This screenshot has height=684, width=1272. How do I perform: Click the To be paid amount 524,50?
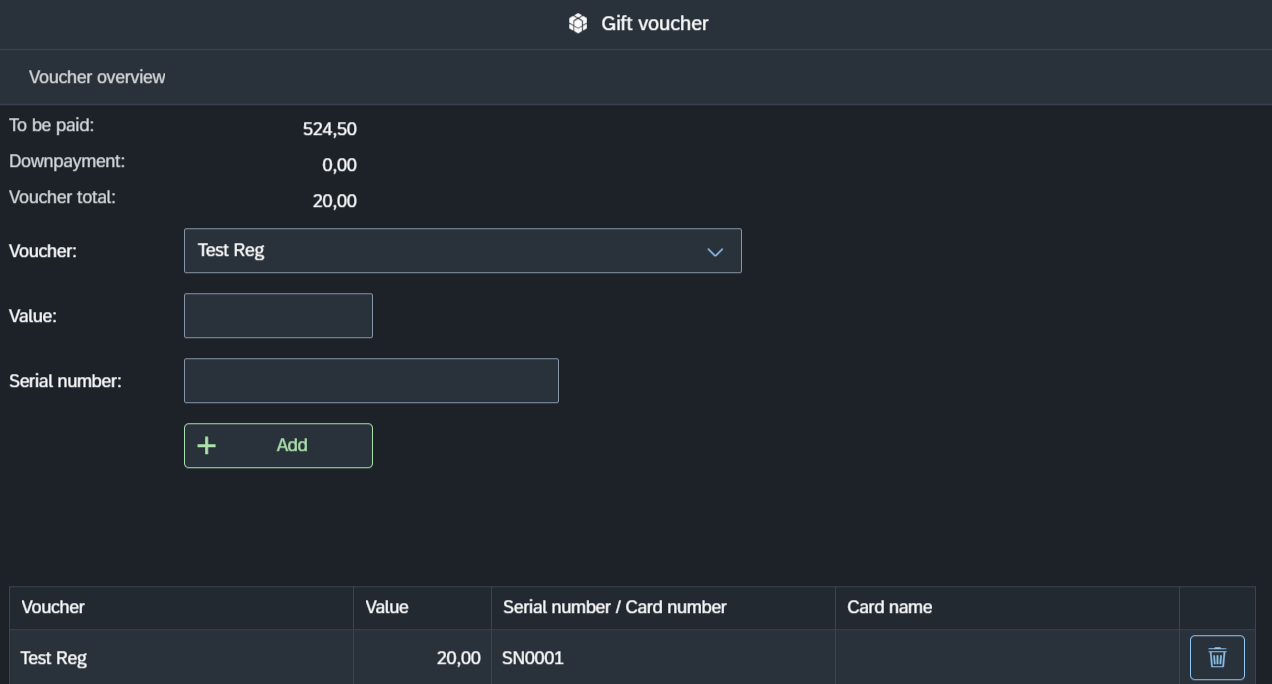[329, 129]
